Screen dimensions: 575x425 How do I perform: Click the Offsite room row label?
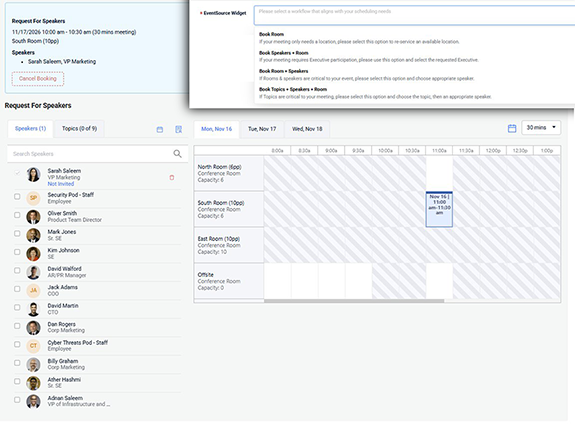229,281
